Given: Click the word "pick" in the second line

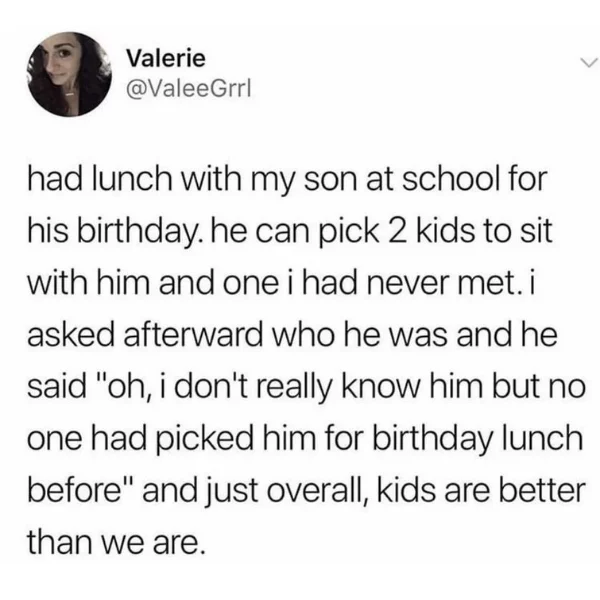Looking at the screenshot, I should 349,230.
